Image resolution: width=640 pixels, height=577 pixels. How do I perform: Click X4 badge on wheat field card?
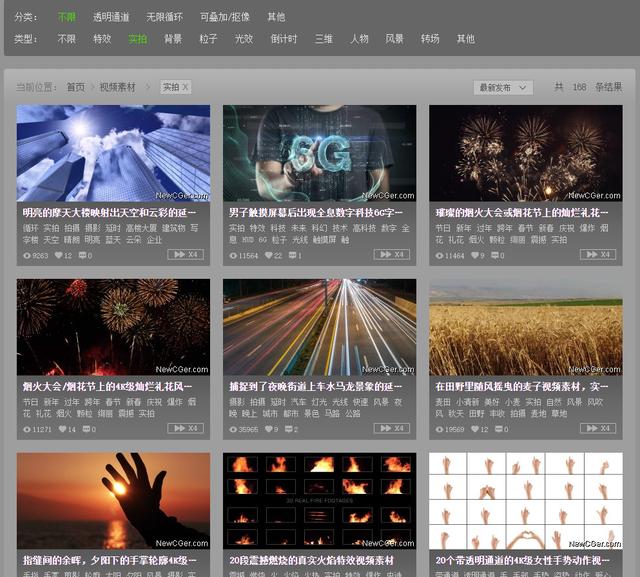(598, 429)
